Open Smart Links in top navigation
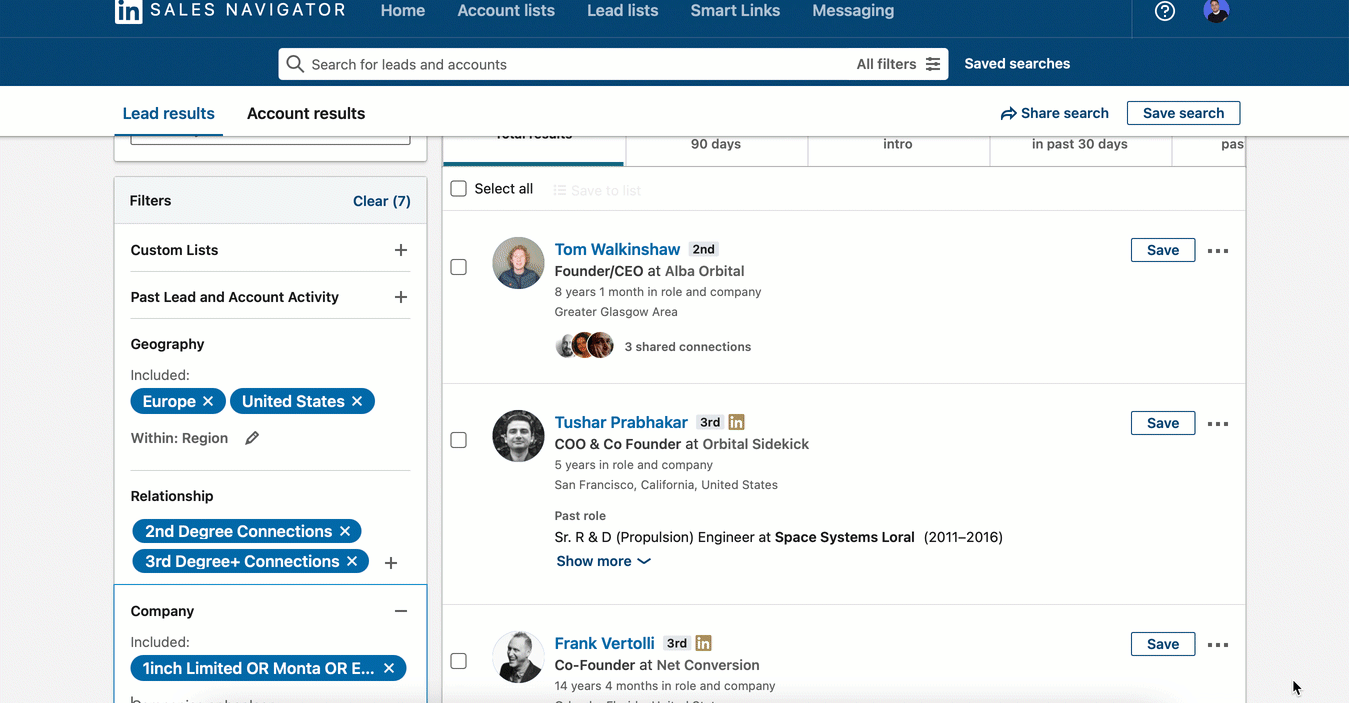The width and height of the screenshot is (1349, 703). tap(735, 11)
